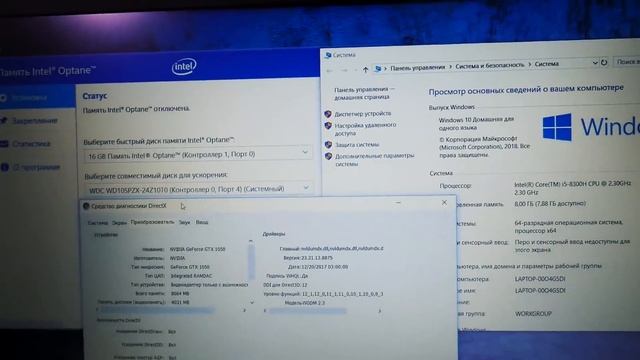Click the Intel logo in the Optane header

[x=184, y=67]
